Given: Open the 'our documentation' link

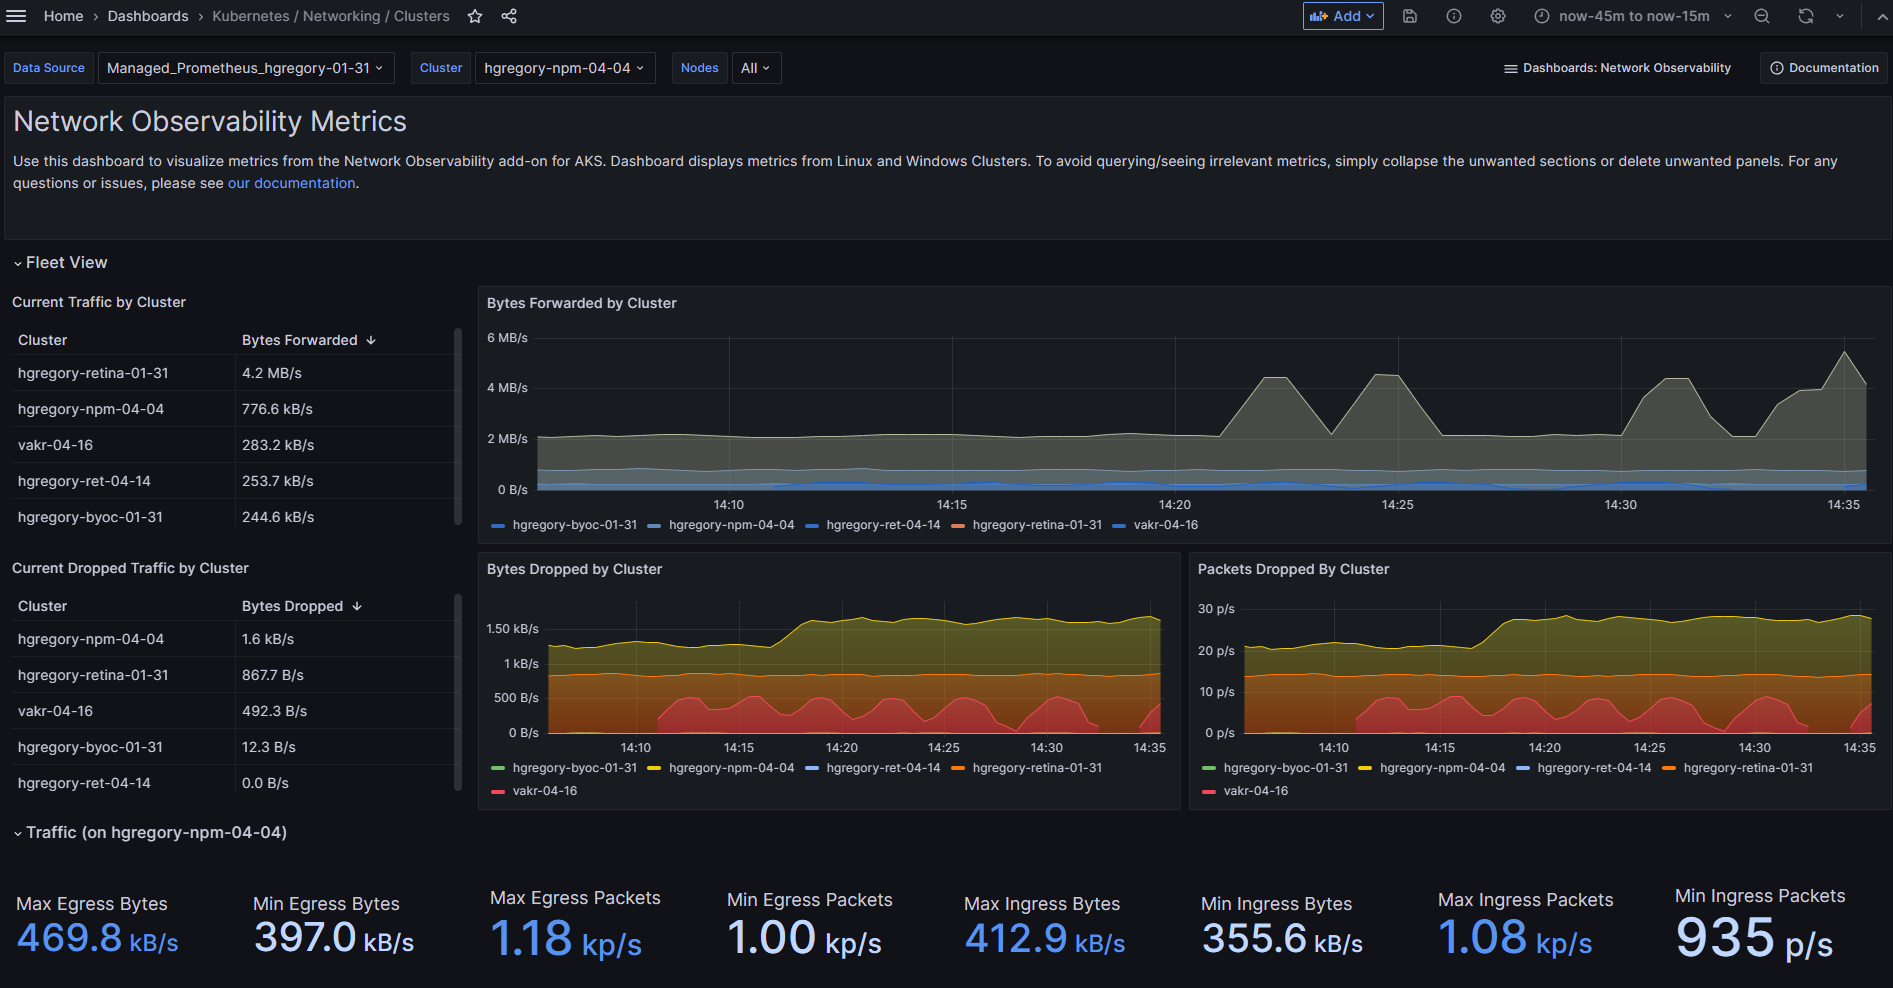Looking at the screenshot, I should point(291,183).
